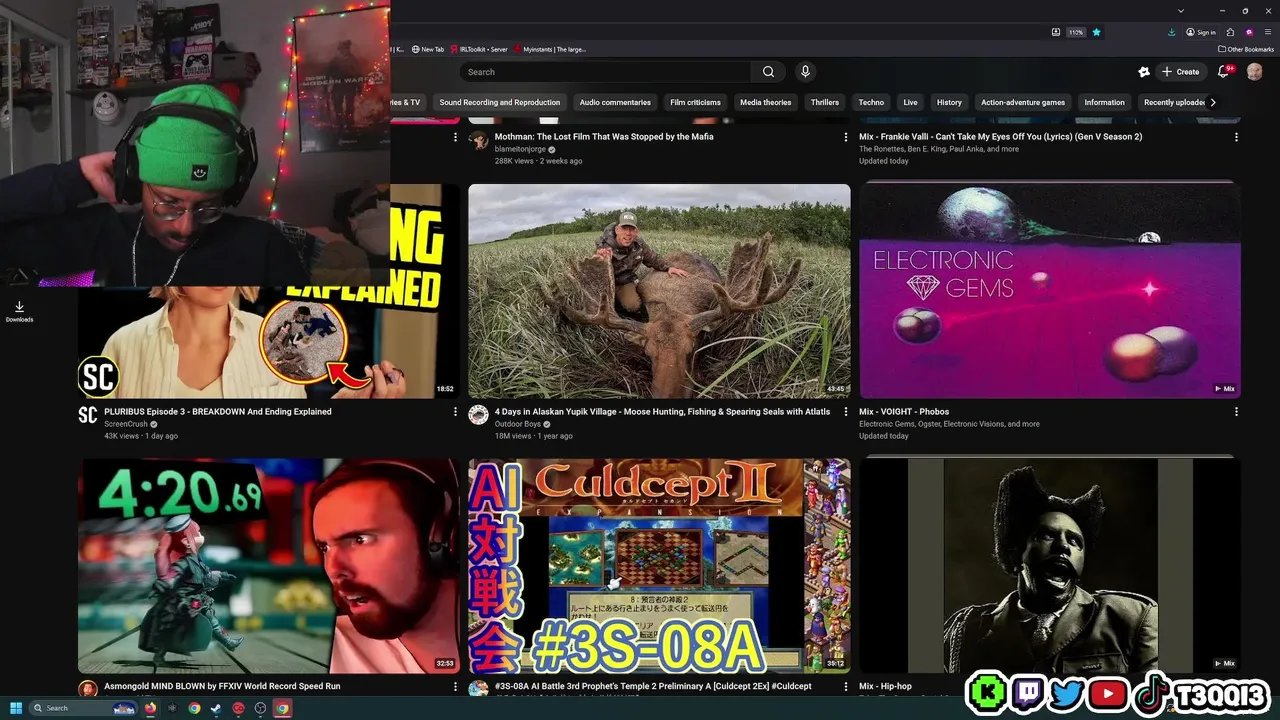Image resolution: width=1280 pixels, height=720 pixels.
Task: Open the Electronic Gems mix thumbnail
Action: [1050, 291]
